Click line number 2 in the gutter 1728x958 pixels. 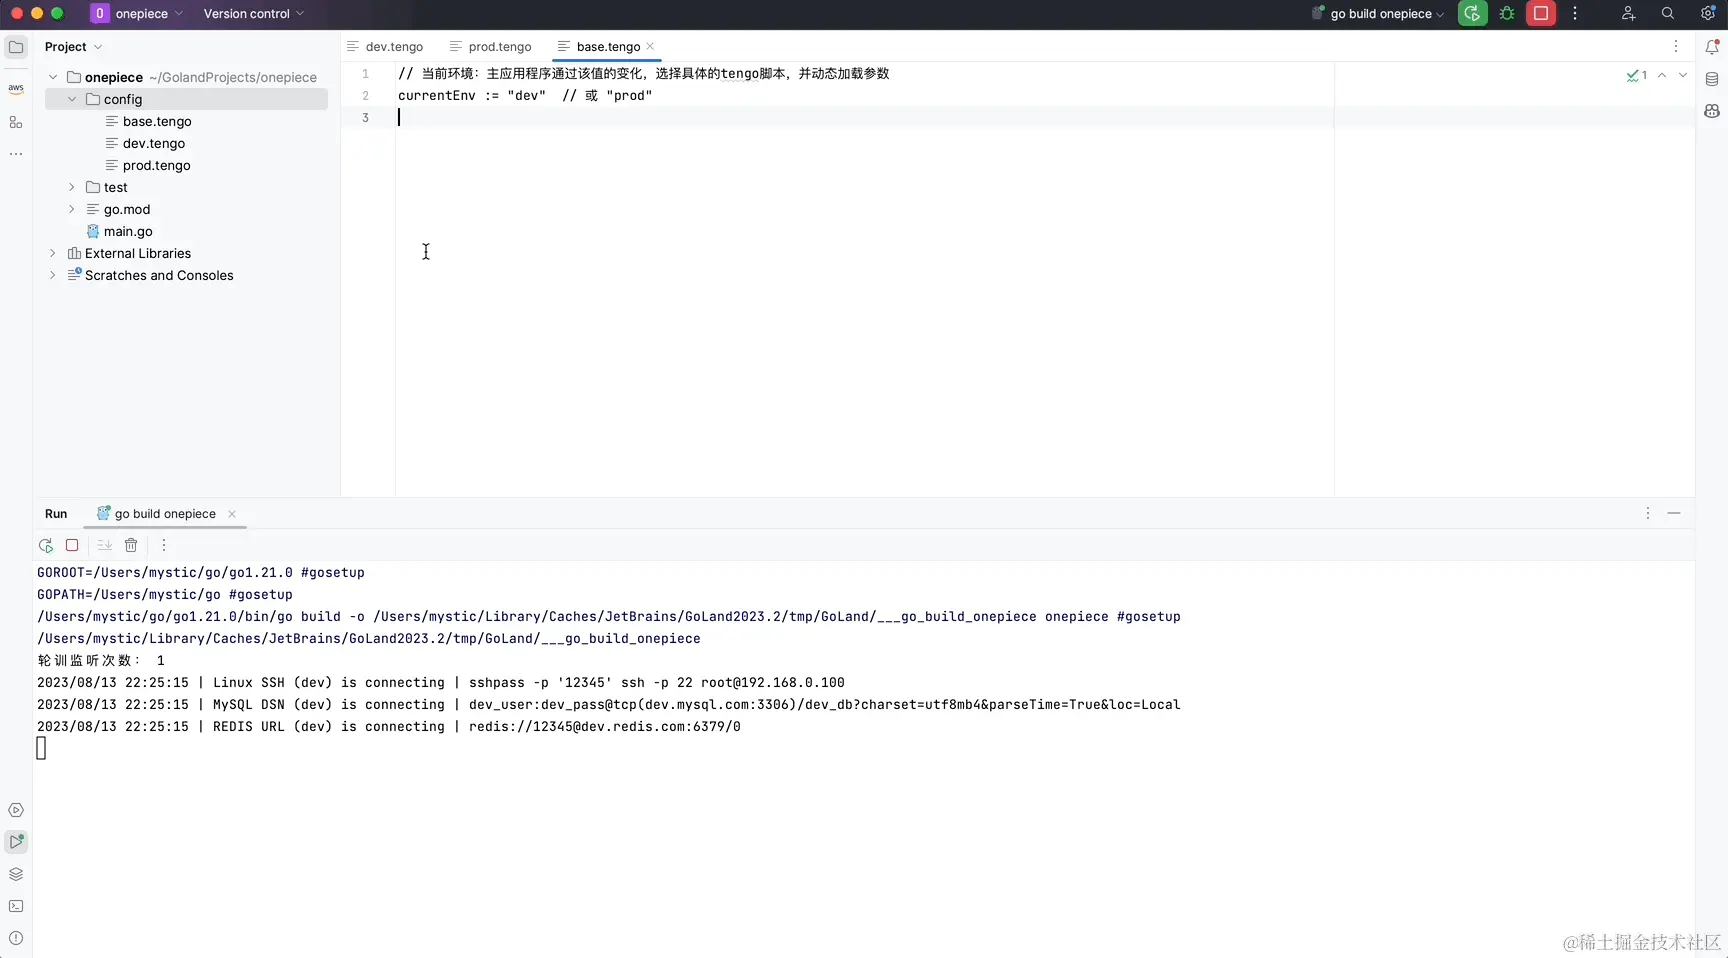(x=366, y=96)
